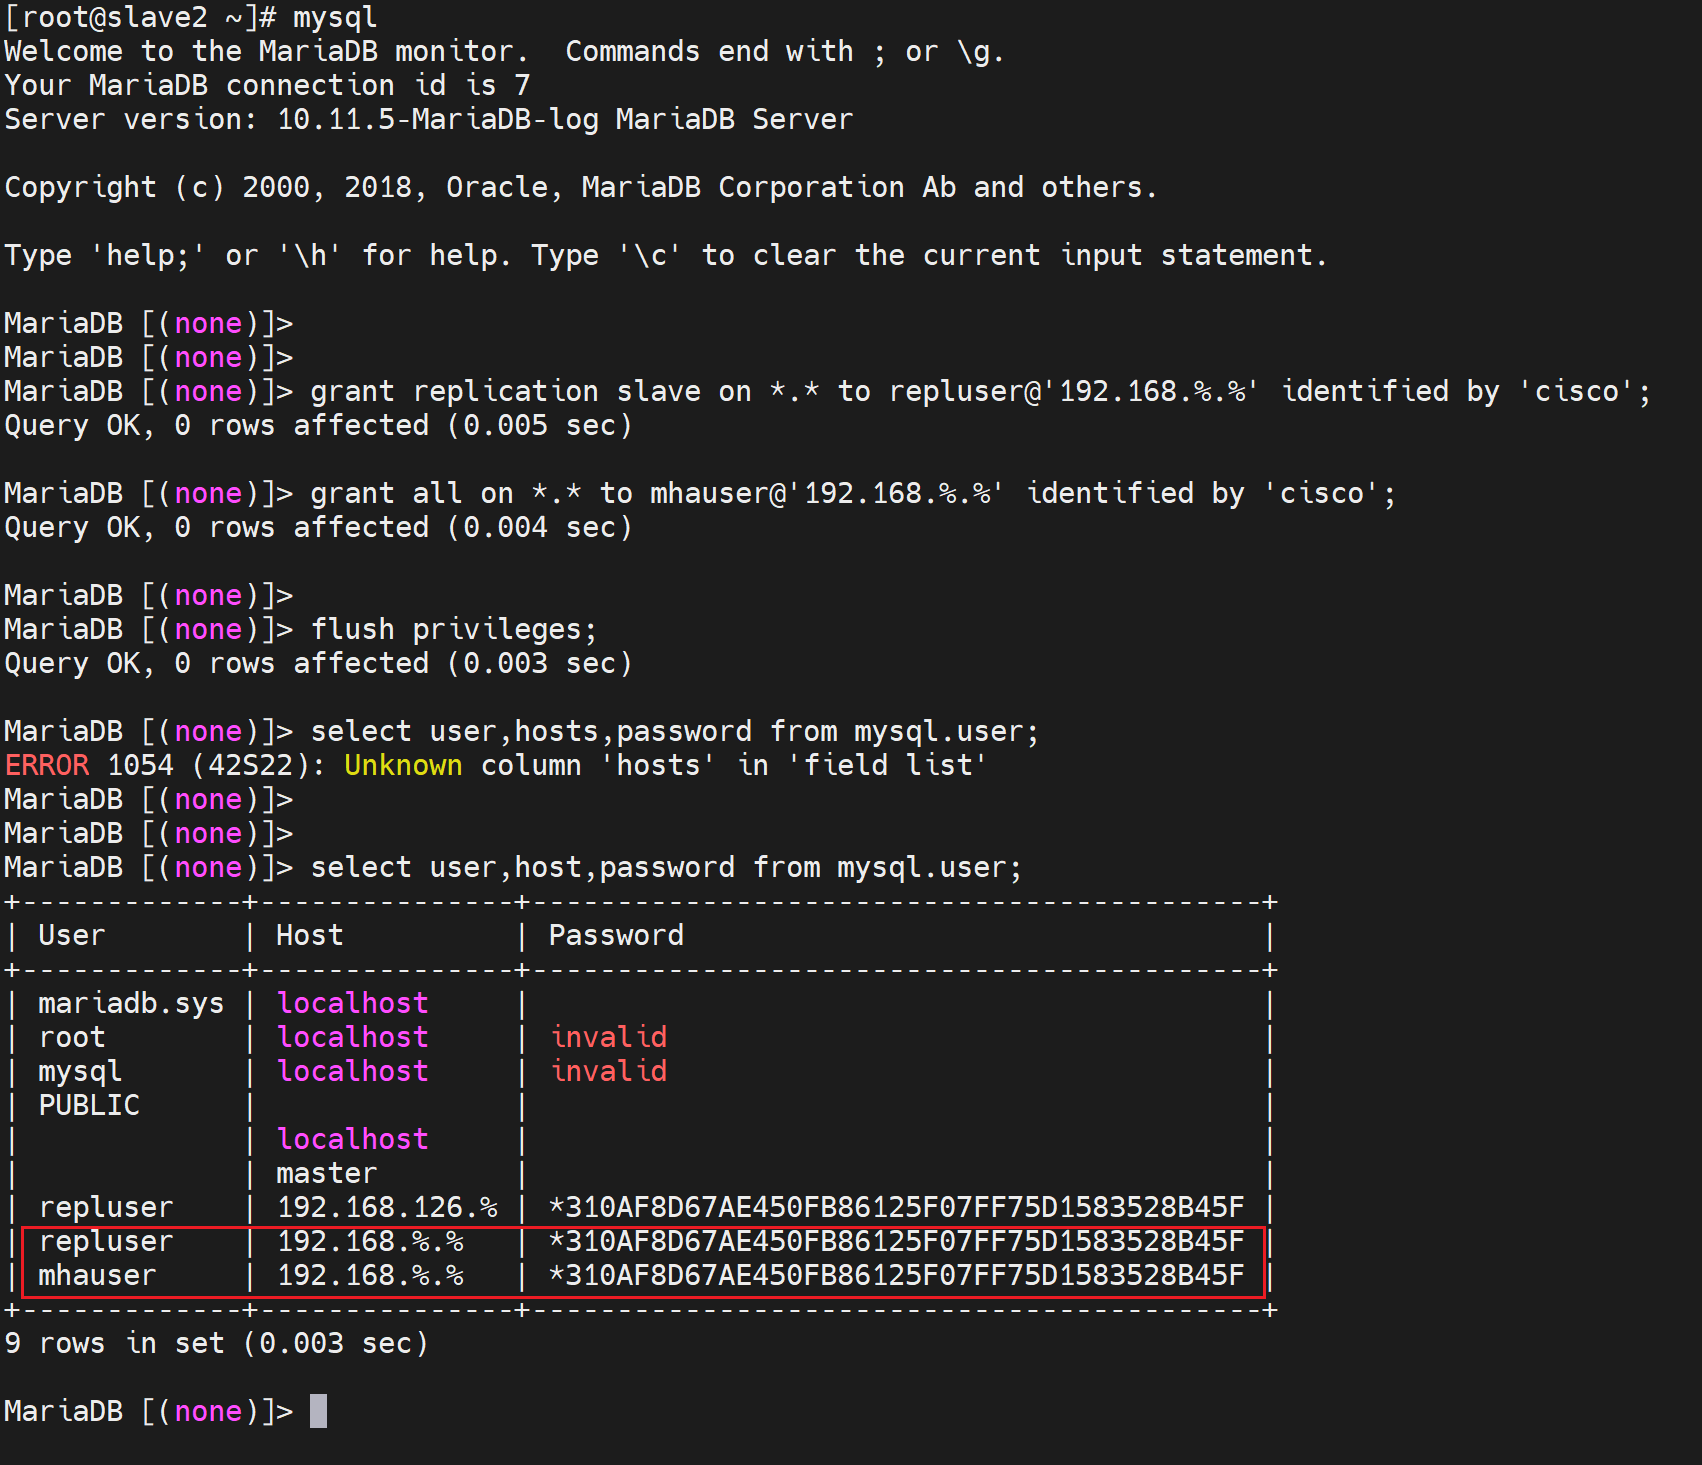Screen dimensions: 1702x1465
Task: Click the User column header
Action: coord(71,935)
